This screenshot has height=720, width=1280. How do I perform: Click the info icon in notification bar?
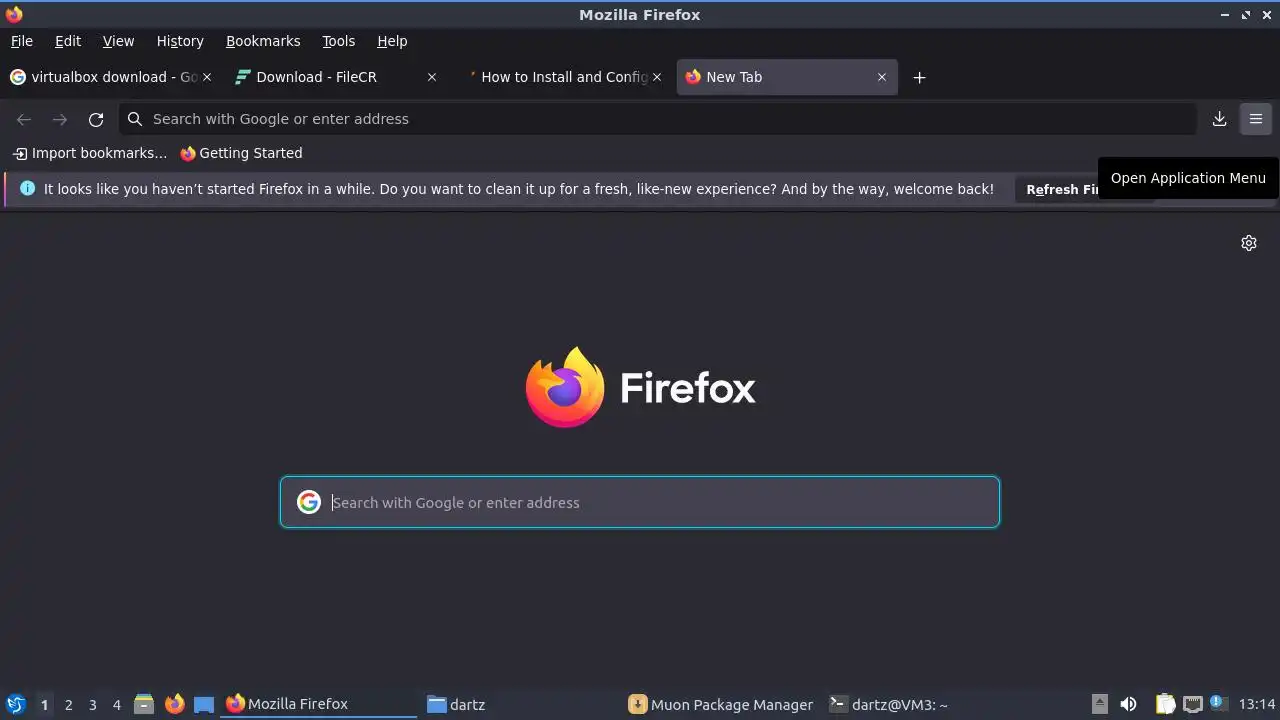click(27, 188)
